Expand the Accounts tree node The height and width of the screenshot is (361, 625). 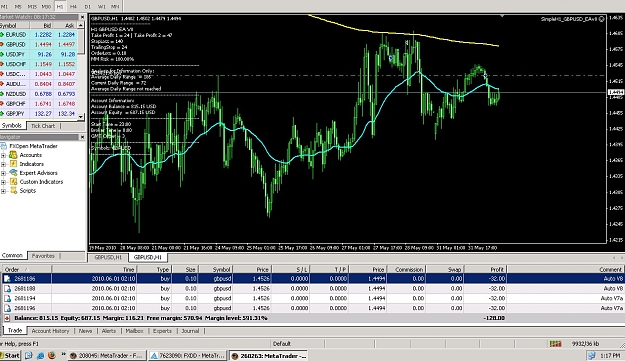coord(4,155)
